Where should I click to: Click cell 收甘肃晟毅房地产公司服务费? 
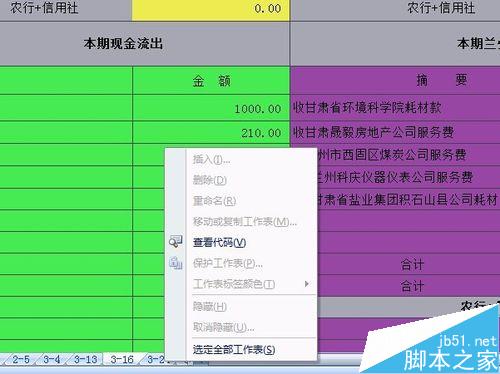[395, 132]
